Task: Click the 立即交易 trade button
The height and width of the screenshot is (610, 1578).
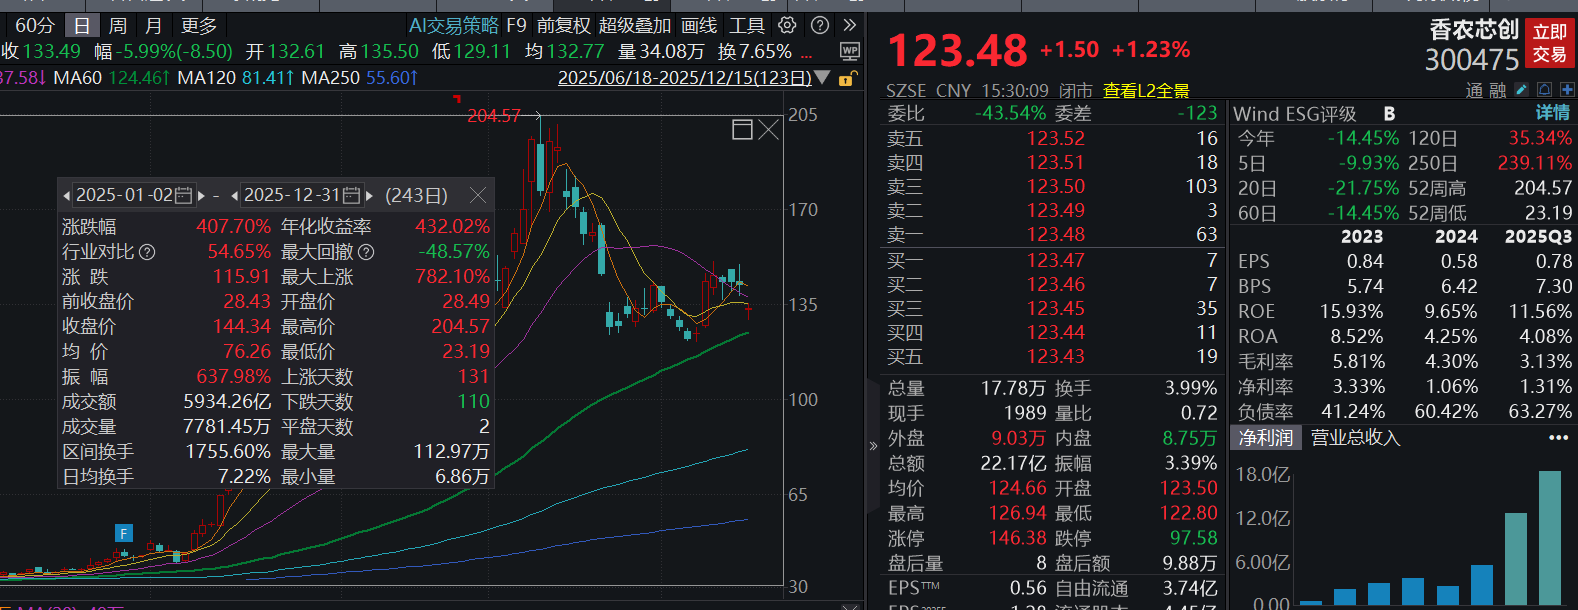Action: pos(1550,43)
